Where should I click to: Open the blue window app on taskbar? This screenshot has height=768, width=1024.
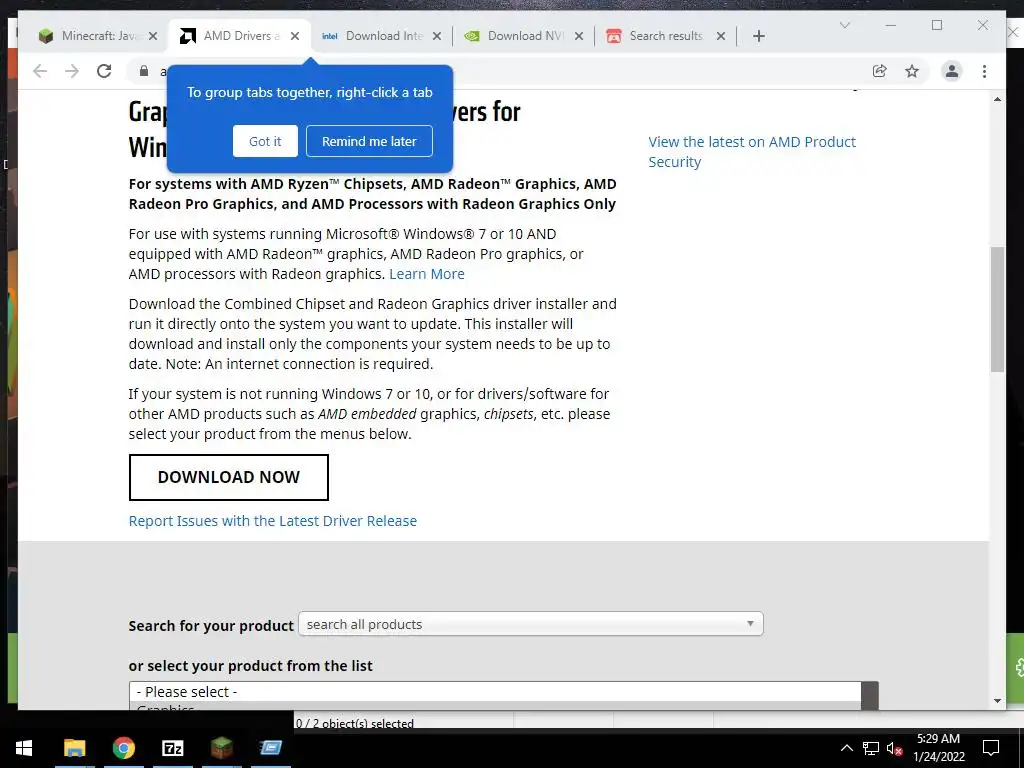tap(270, 748)
